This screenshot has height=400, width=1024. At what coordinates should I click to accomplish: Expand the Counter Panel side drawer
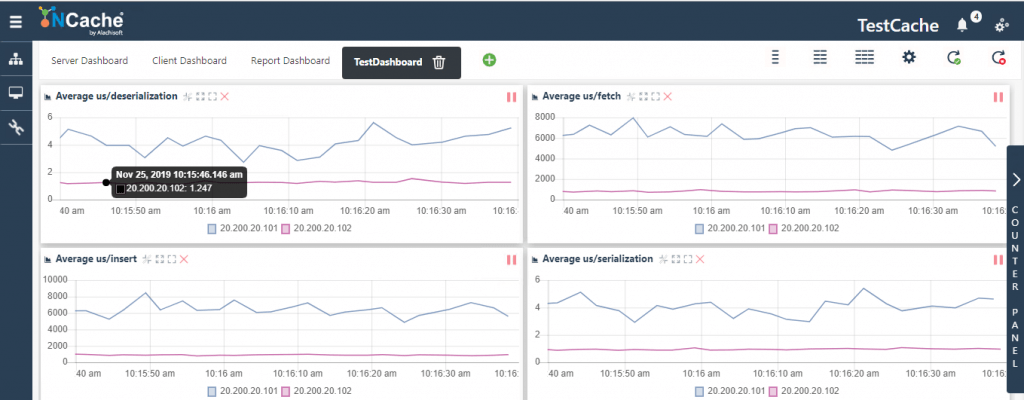click(1015, 180)
